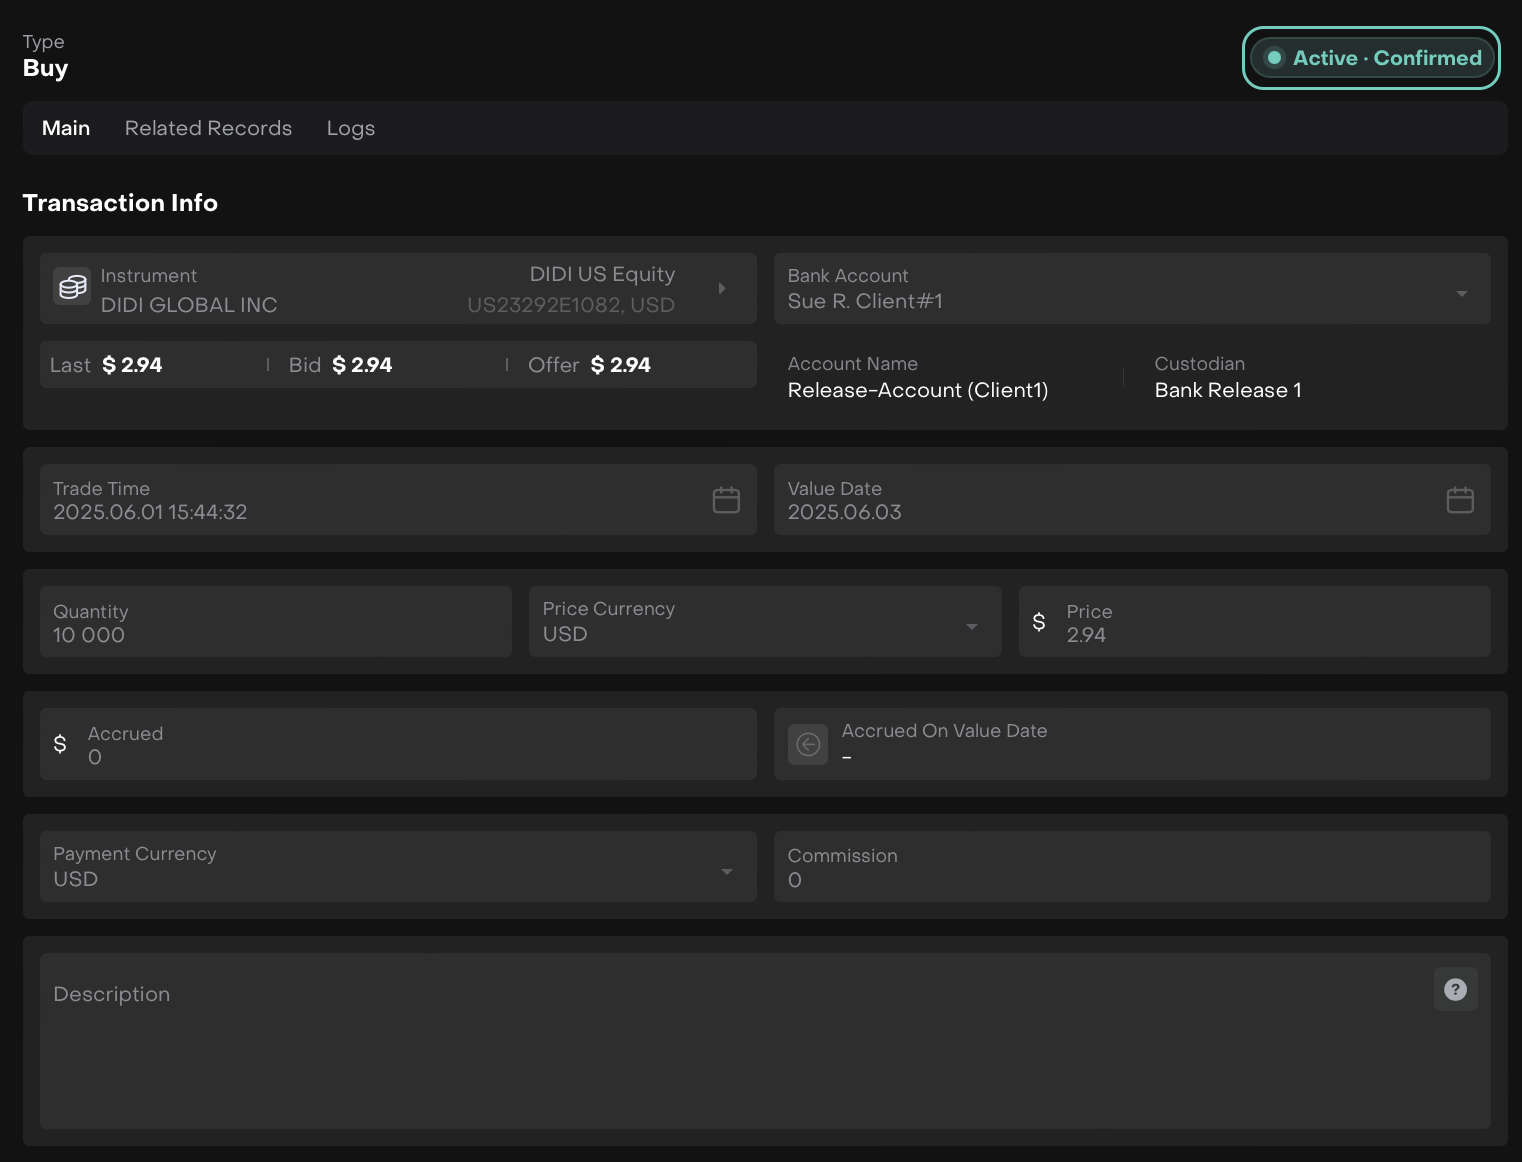The height and width of the screenshot is (1162, 1522).
Task: Open the Value Date calendar picker
Action: [x=1460, y=500]
